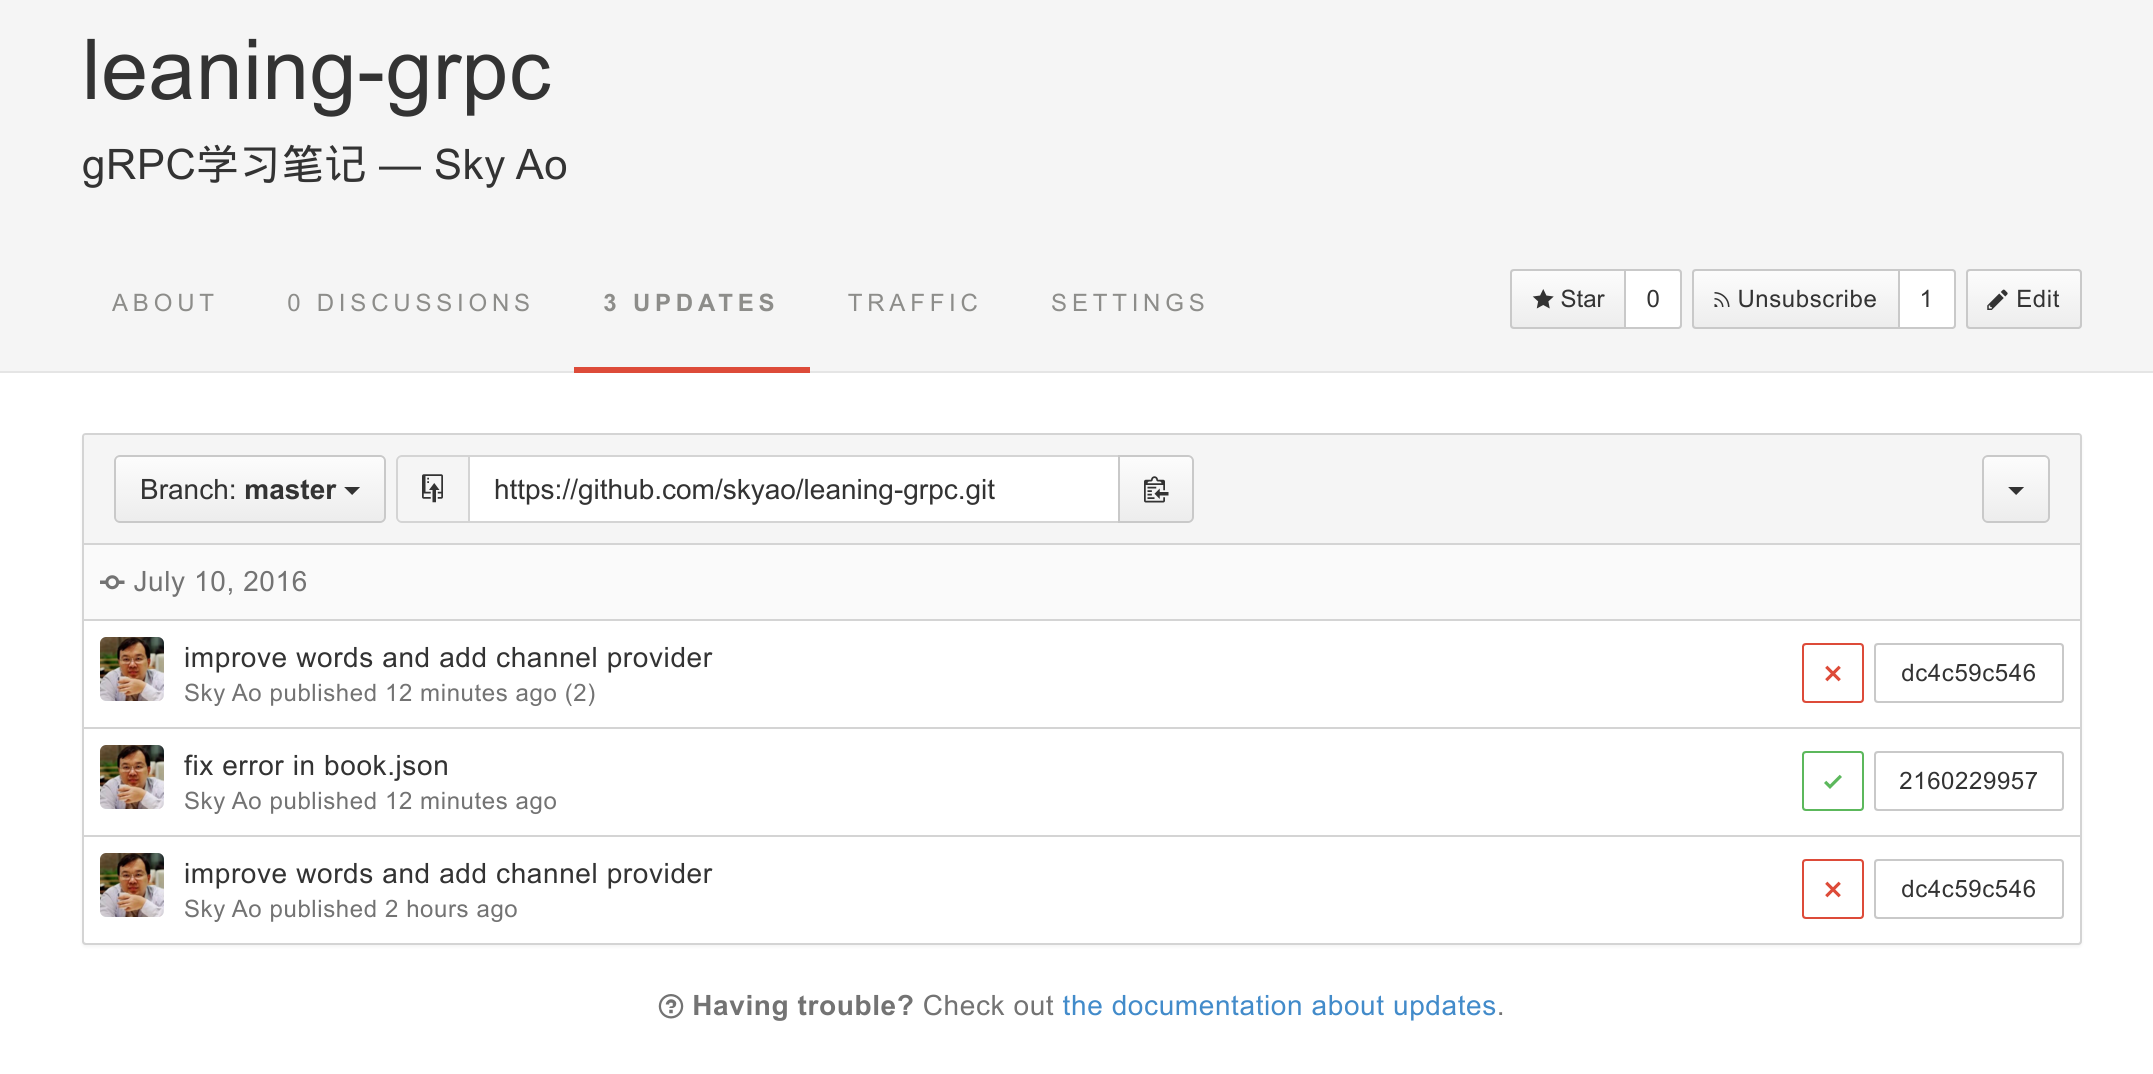Expand the caret dropdown at right of toolbar

coord(2015,489)
